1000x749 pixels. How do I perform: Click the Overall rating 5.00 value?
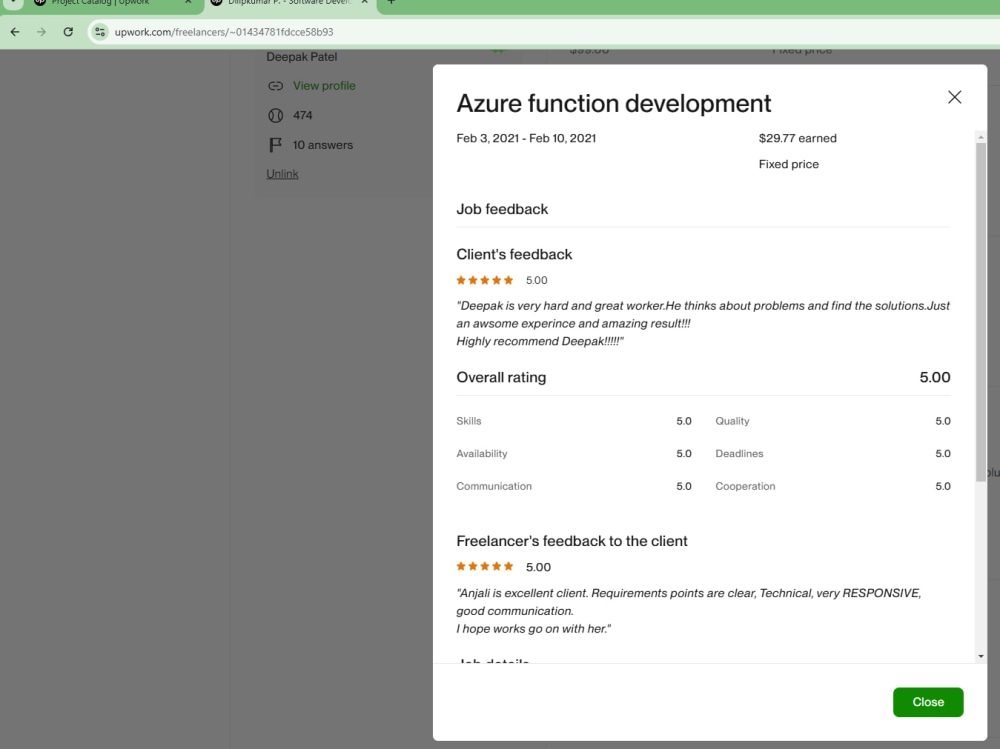pyautogui.click(x=935, y=377)
